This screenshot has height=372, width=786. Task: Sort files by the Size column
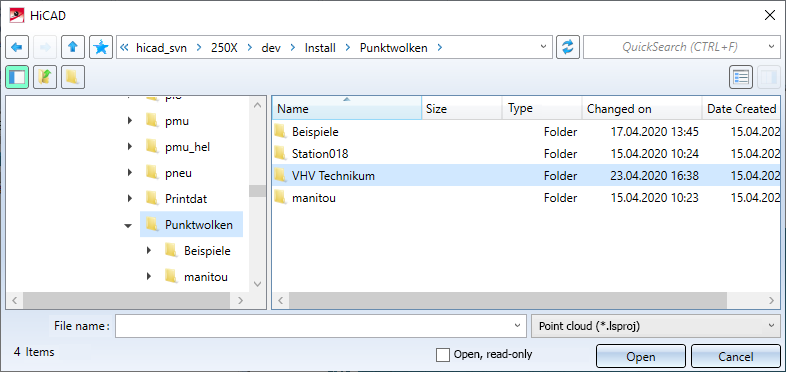pos(462,108)
